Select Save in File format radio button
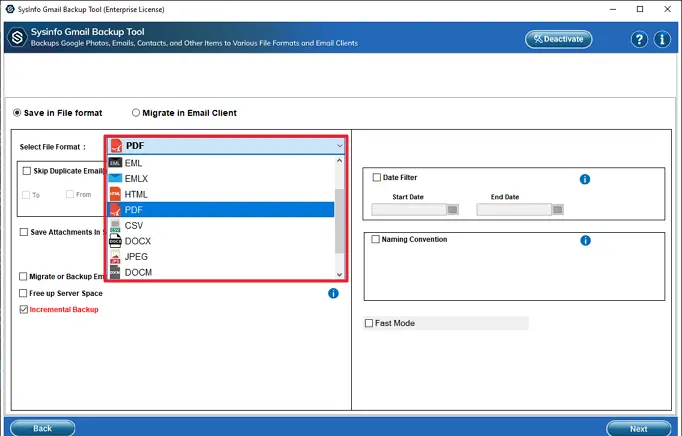The width and height of the screenshot is (682, 436). pos(17,113)
